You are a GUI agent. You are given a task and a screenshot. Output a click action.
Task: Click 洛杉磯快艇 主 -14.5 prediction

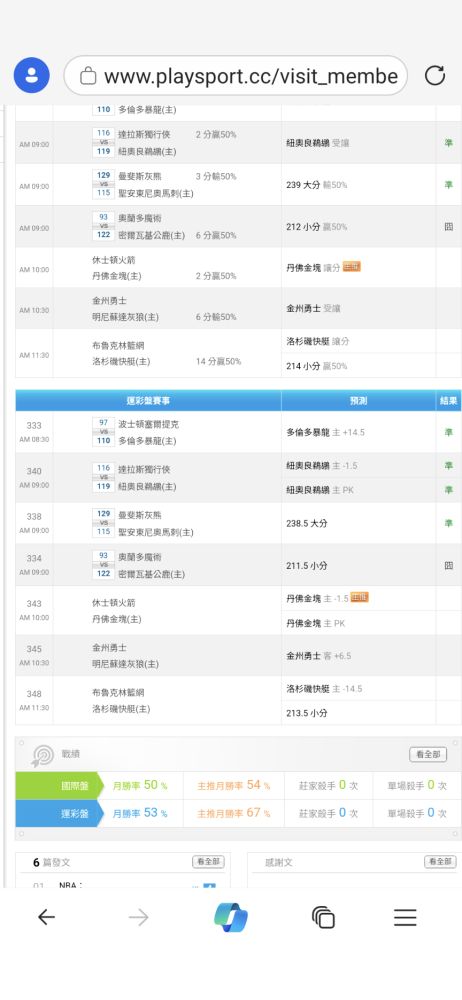[324, 689]
